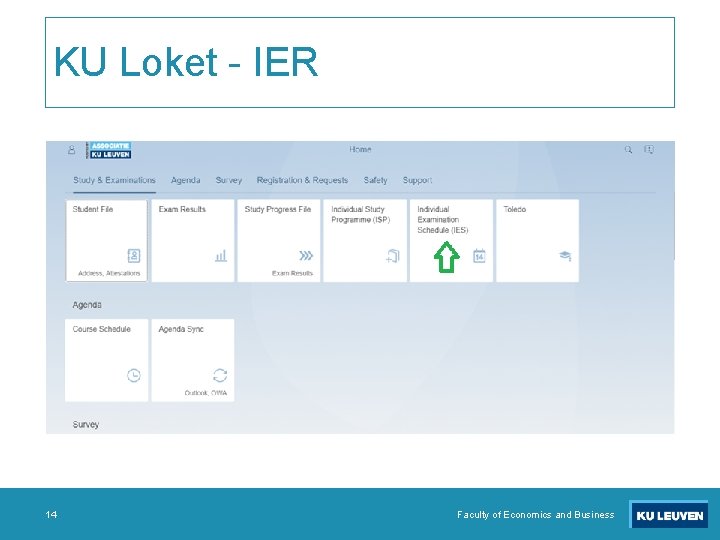
Task: Click the Individual Study Programme documents icon
Action: pyautogui.click(x=393, y=256)
